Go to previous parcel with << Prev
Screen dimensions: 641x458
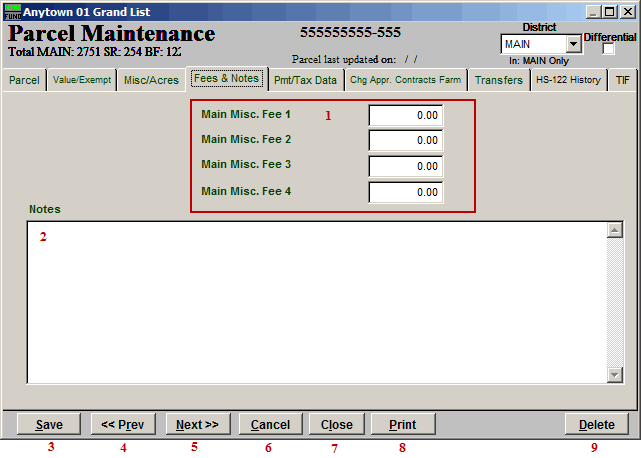click(x=123, y=424)
